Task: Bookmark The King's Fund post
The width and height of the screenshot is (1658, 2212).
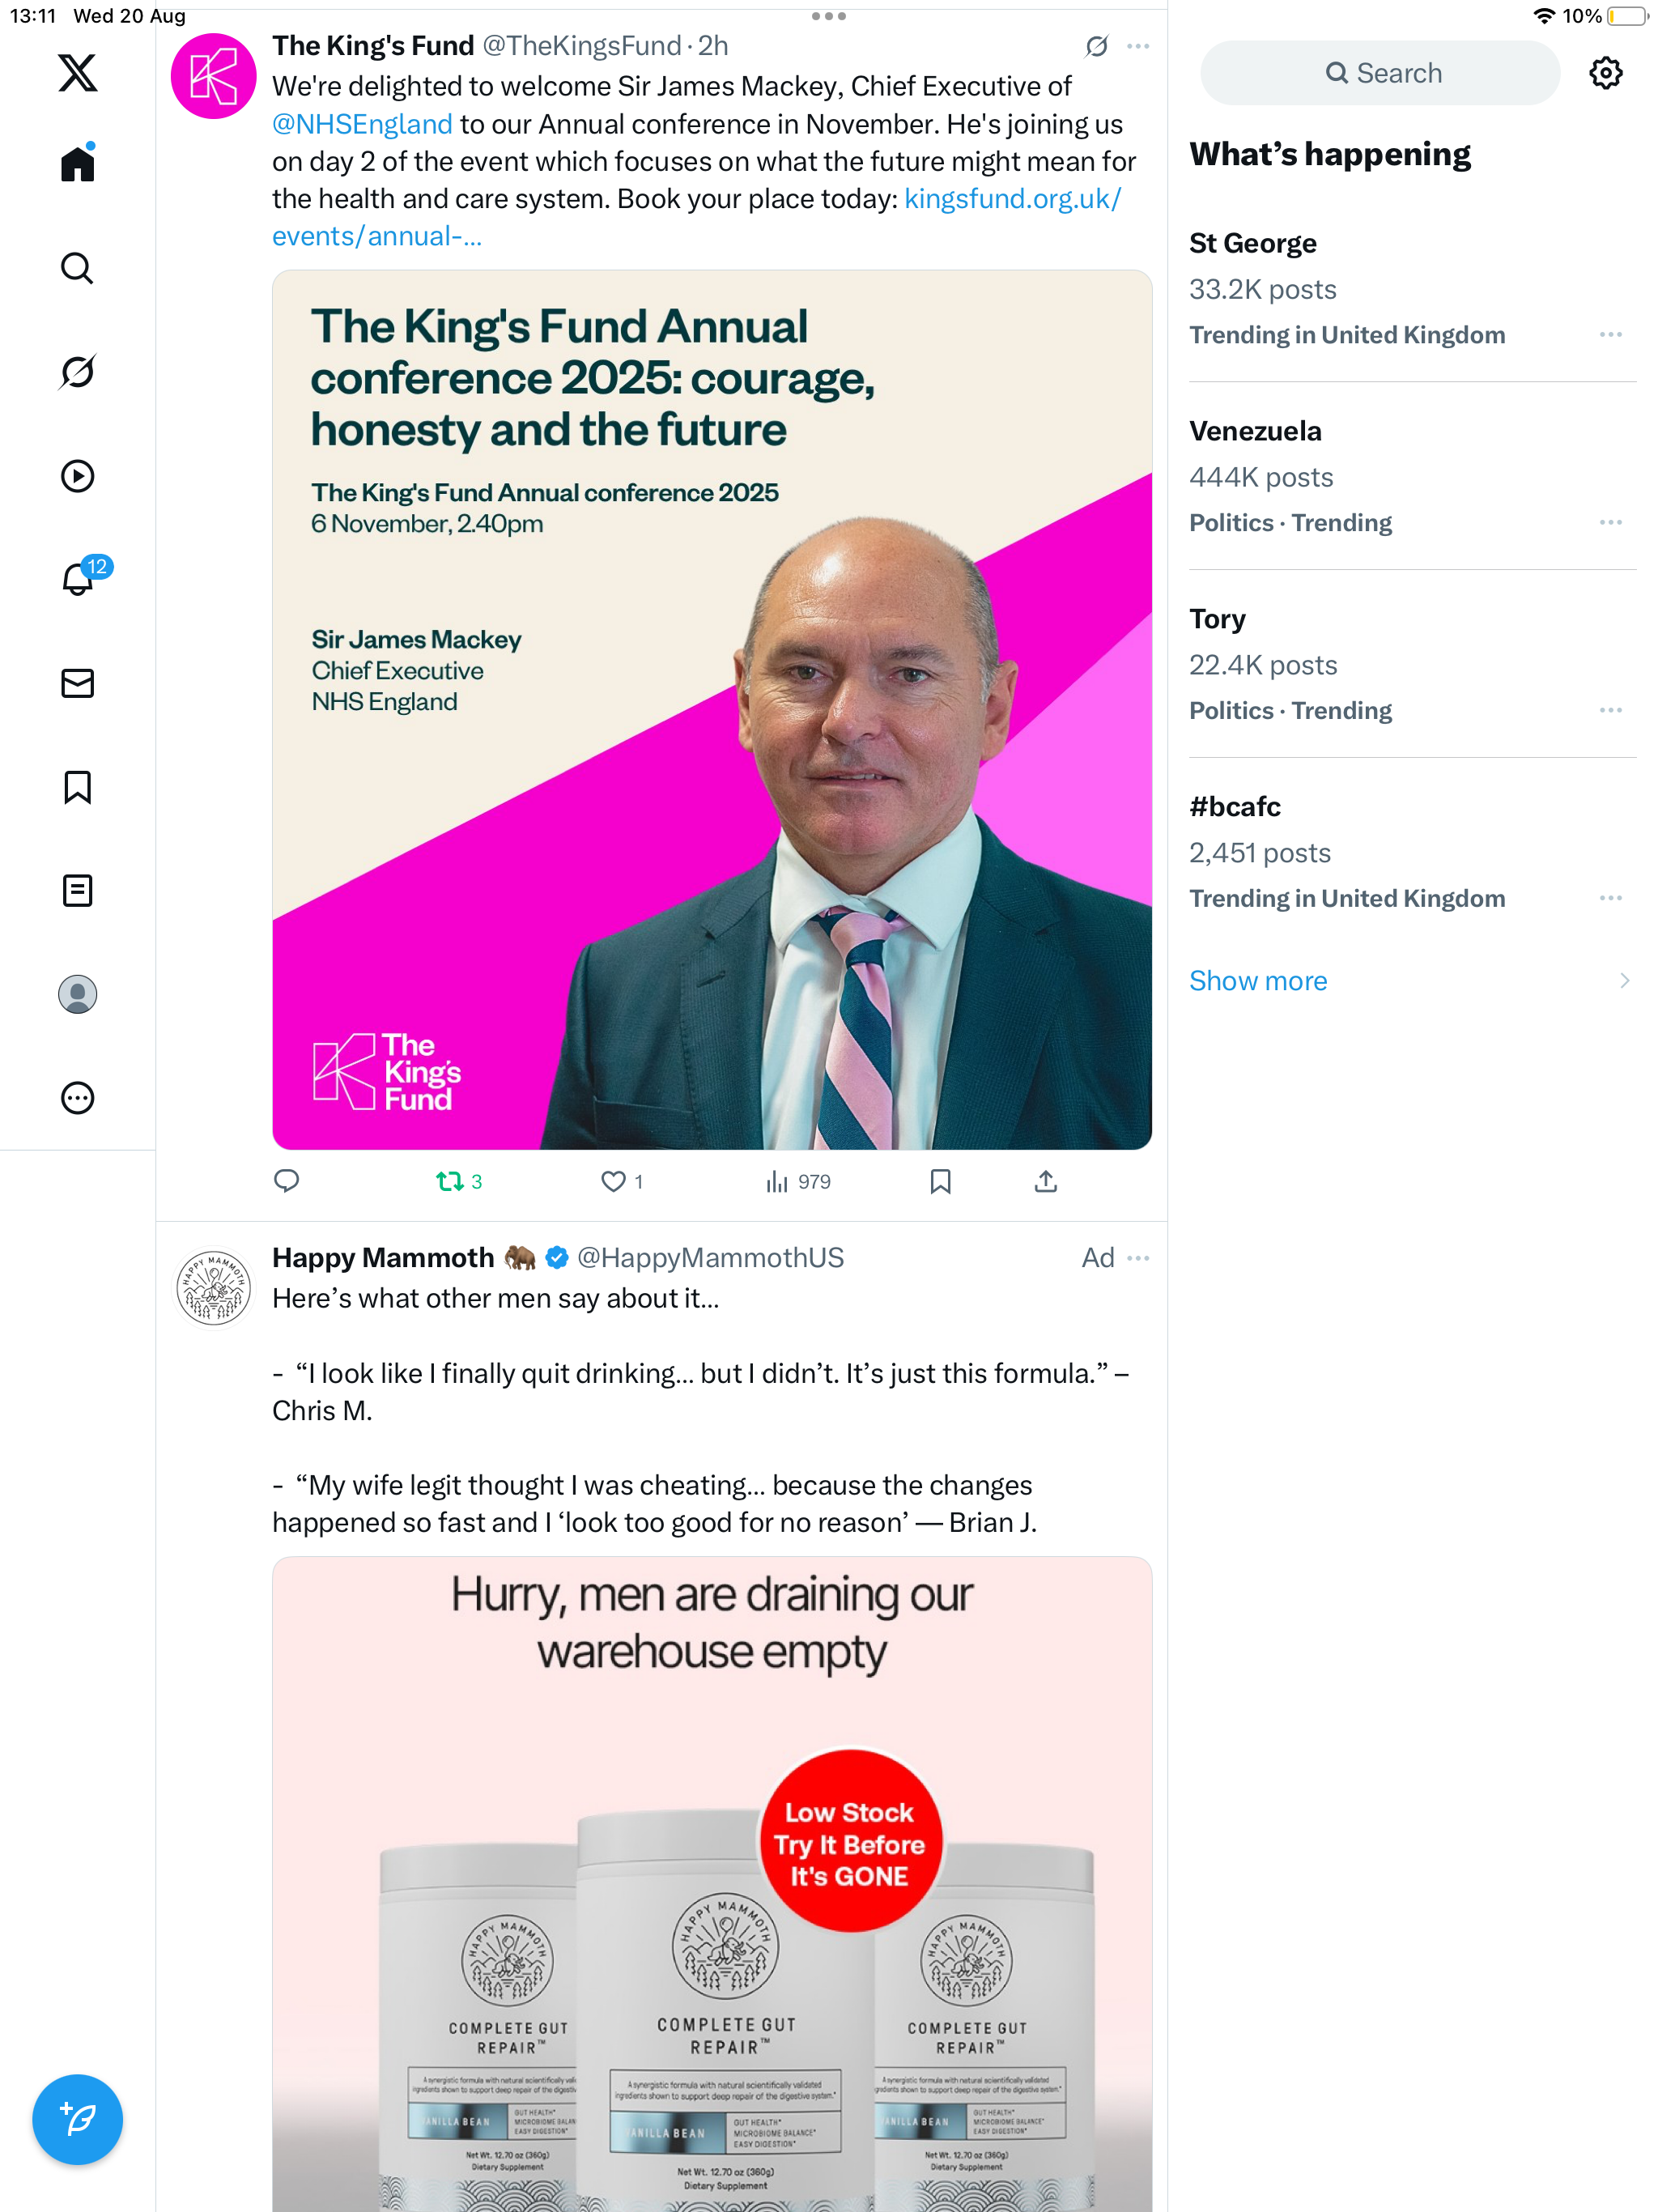Action: coord(940,1182)
